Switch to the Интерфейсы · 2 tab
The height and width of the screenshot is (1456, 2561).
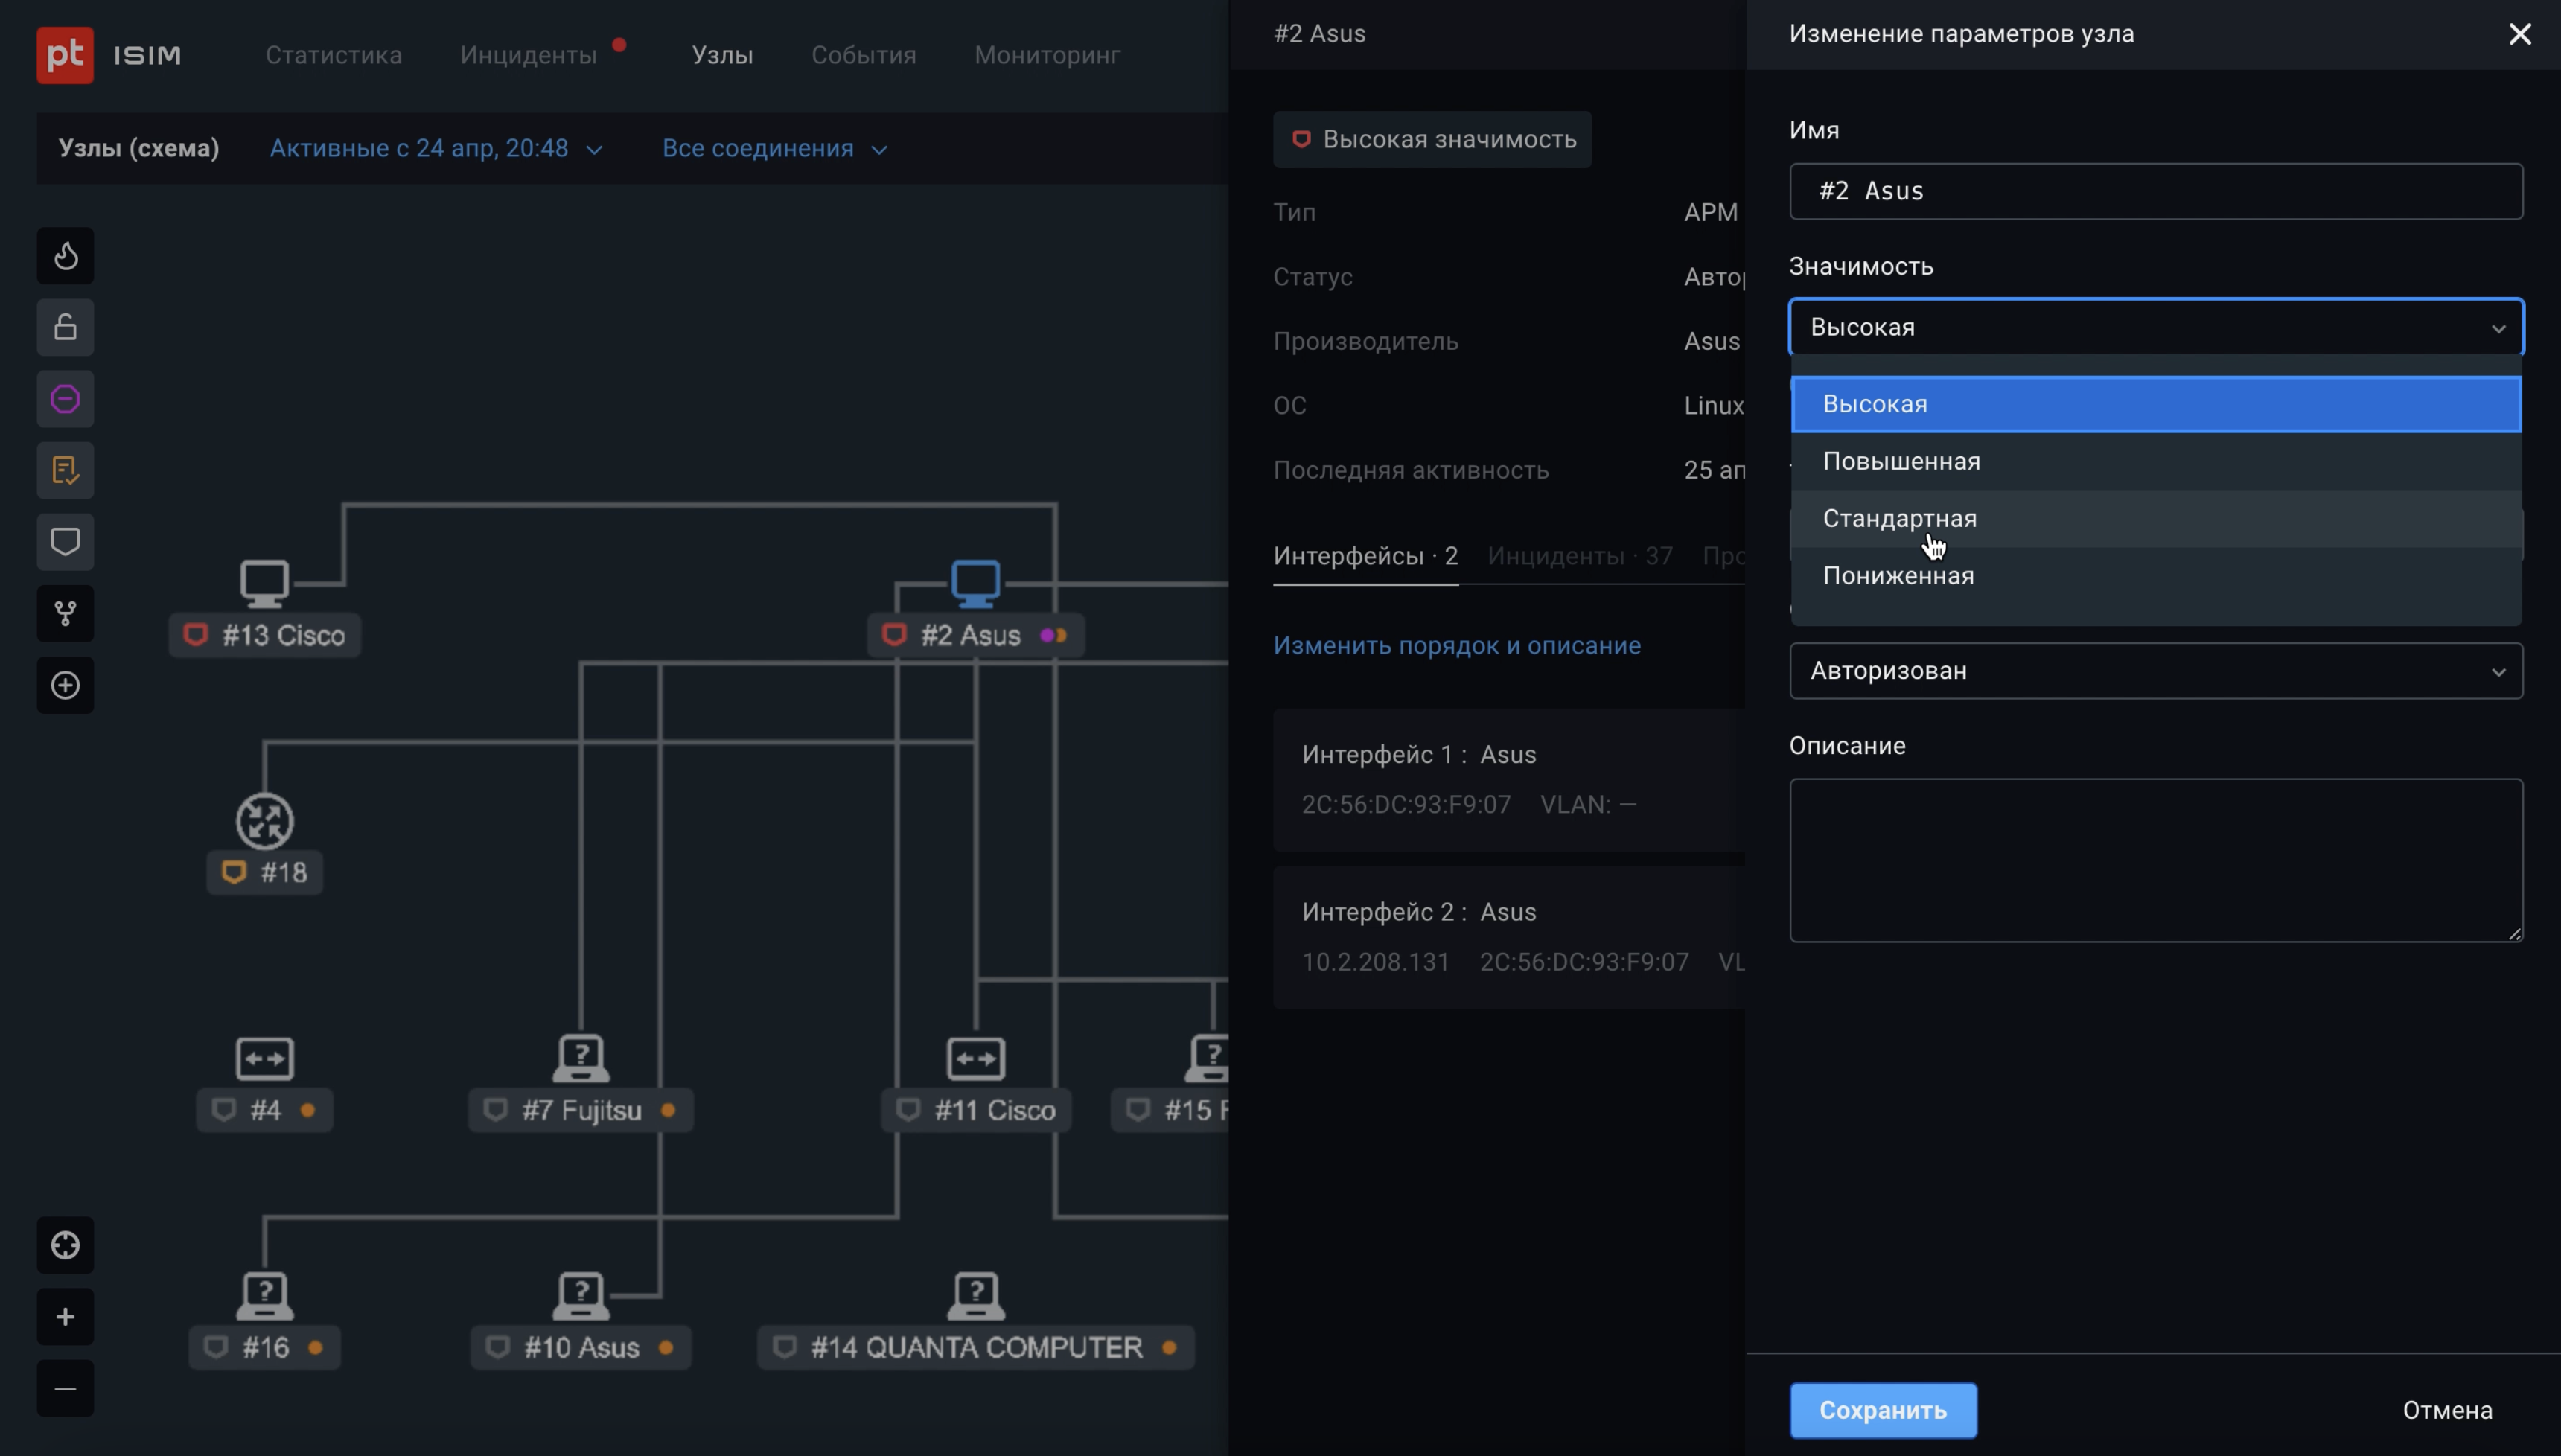coord(1365,556)
